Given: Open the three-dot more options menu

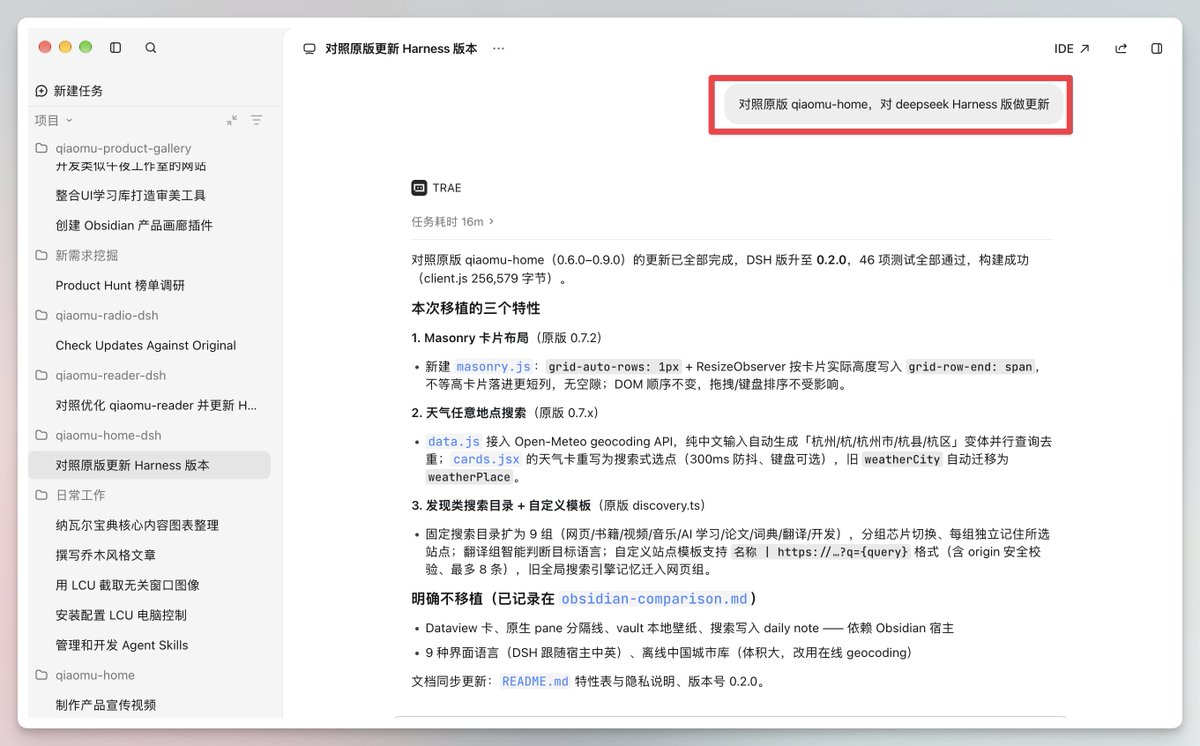Looking at the screenshot, I should coord(499,48).
